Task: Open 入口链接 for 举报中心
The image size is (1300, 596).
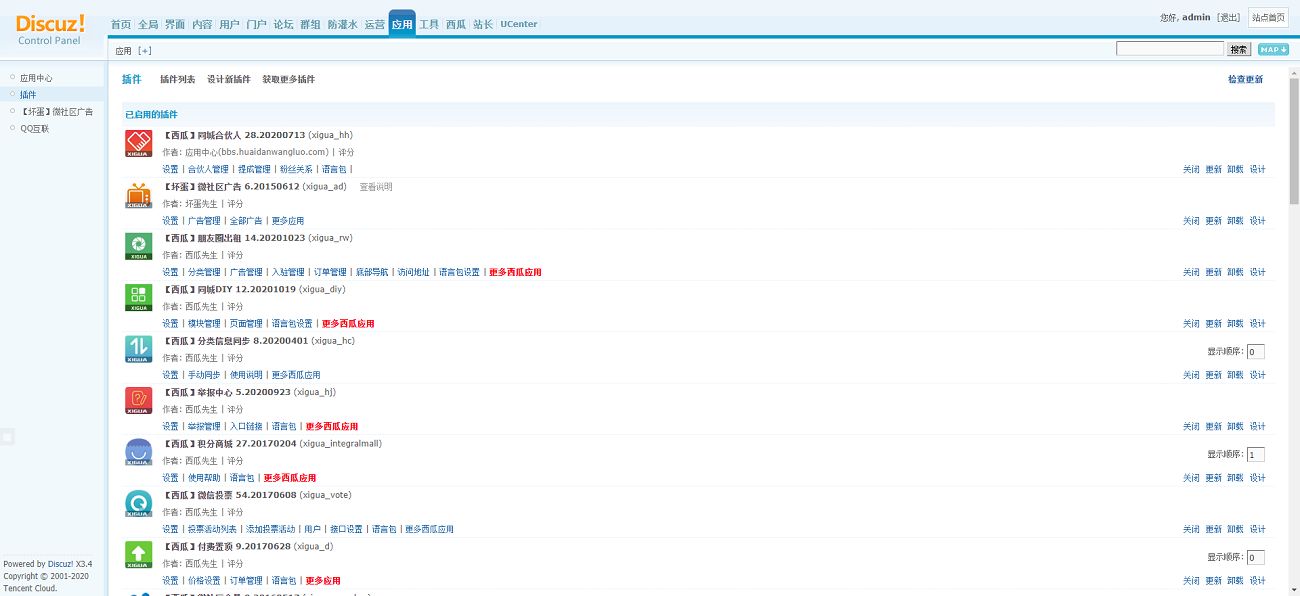Action: [x=246, y=427]
